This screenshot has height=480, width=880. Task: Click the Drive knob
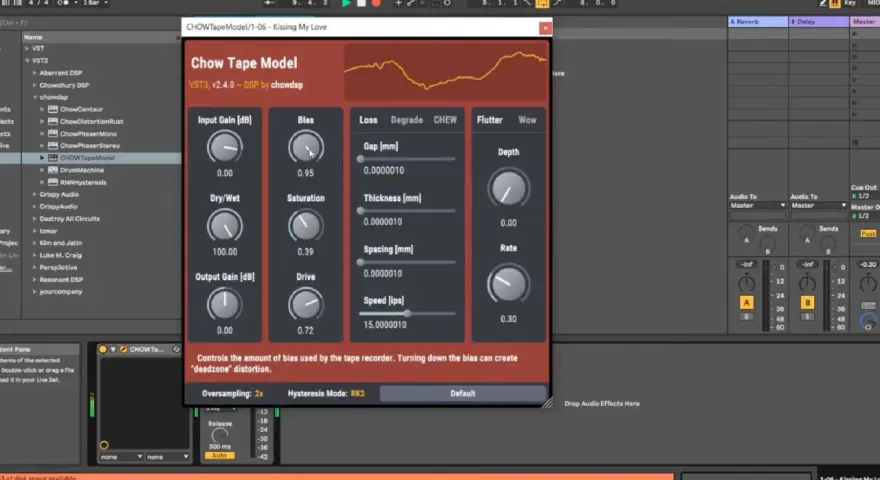(305, 305)
